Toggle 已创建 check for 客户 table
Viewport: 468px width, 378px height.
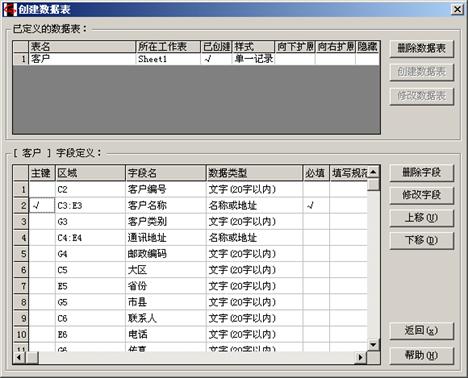click(x=216, y=59)
